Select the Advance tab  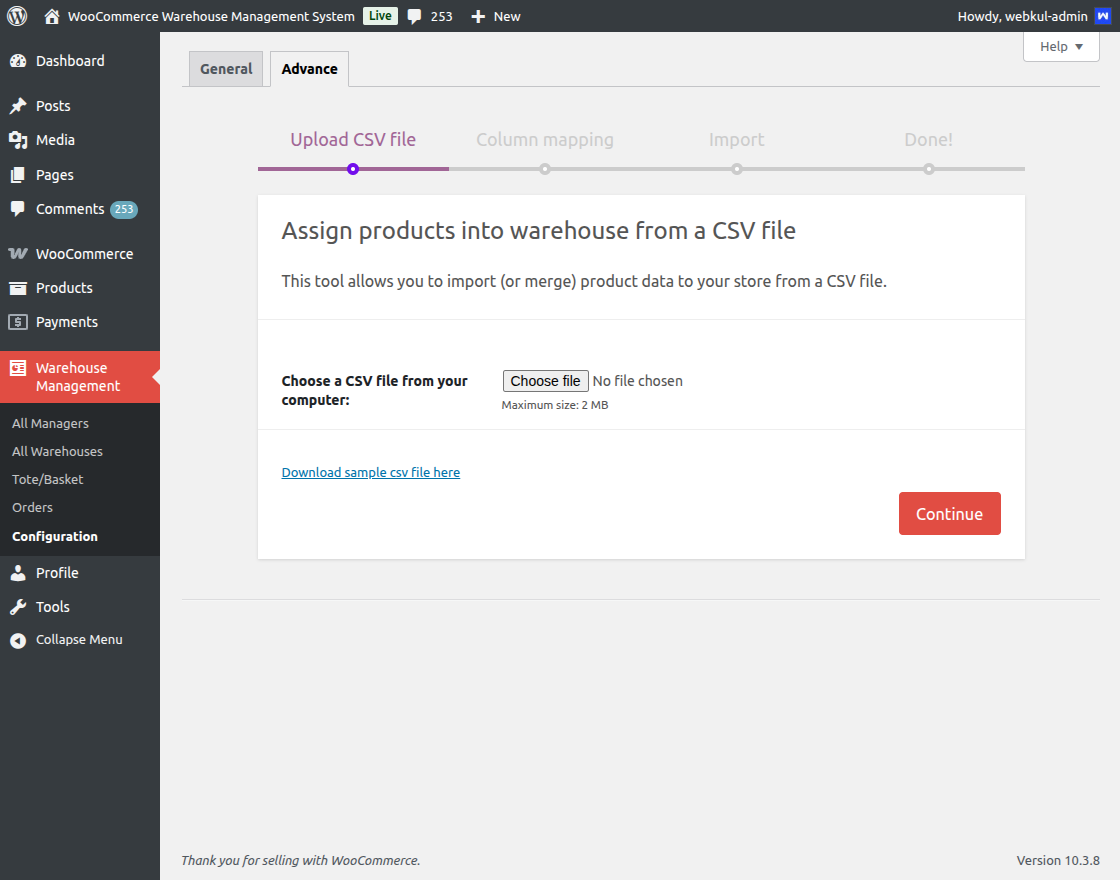(309, 69)
